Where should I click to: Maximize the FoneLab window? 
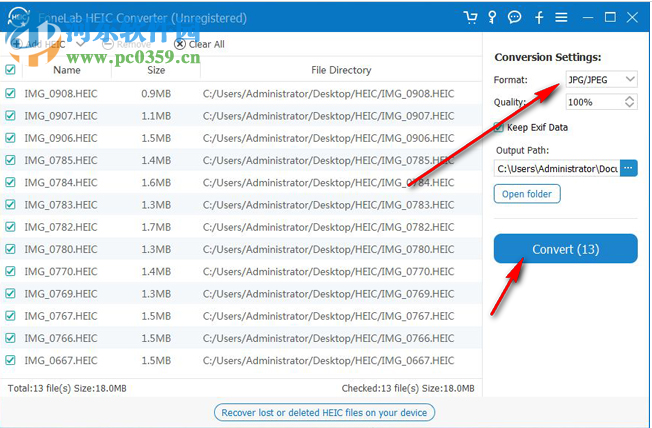[610, 17]
